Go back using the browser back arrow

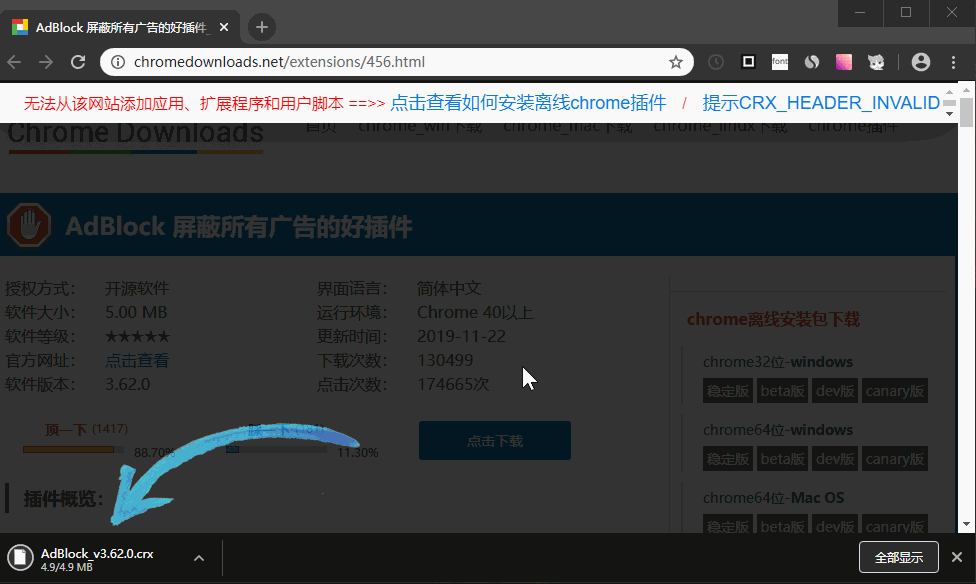coord(14,62)
